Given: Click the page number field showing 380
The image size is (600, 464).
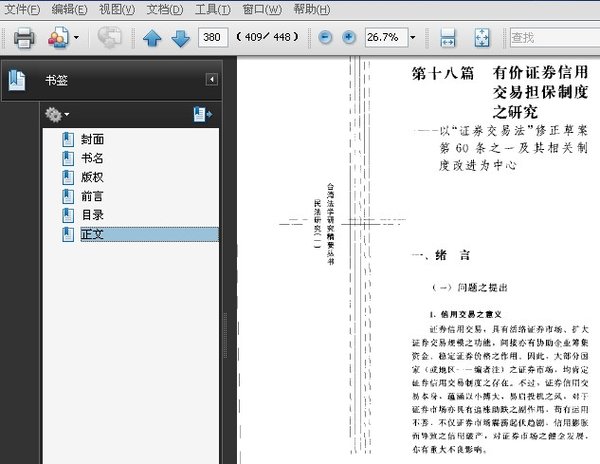Looking at the screenshot, I should (211, 38).
